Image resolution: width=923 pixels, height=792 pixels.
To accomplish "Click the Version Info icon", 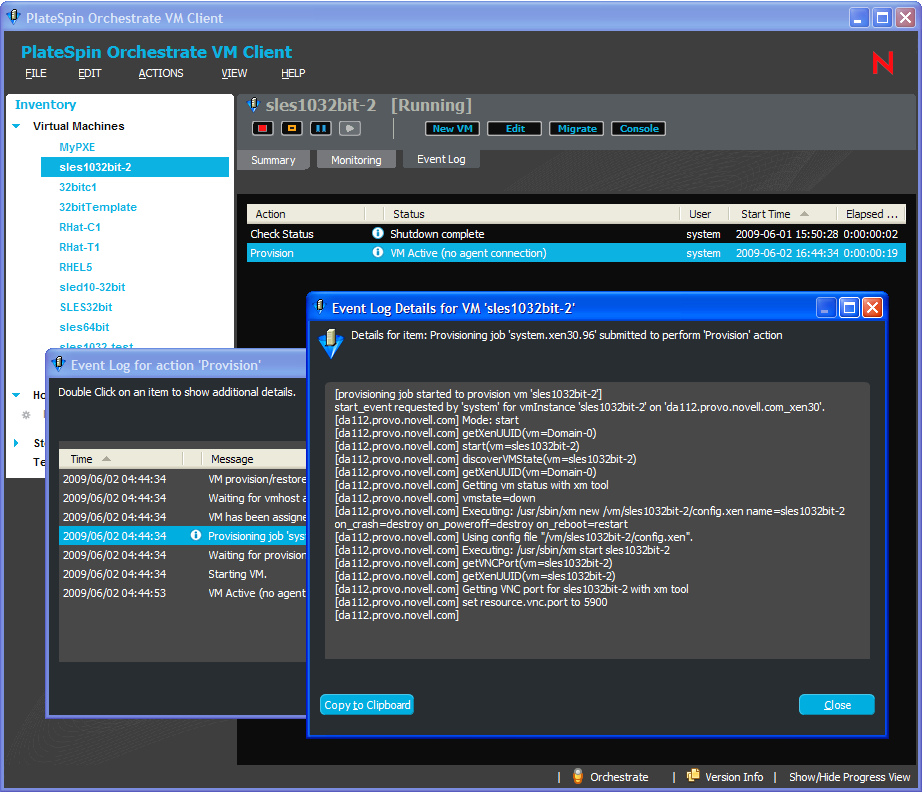I will tap(693, 777).
